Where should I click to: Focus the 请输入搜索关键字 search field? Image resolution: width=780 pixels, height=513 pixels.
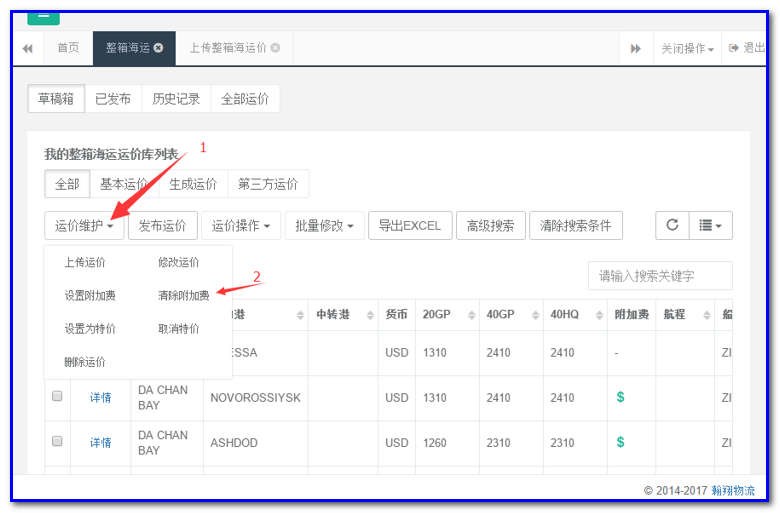point(660,275)
